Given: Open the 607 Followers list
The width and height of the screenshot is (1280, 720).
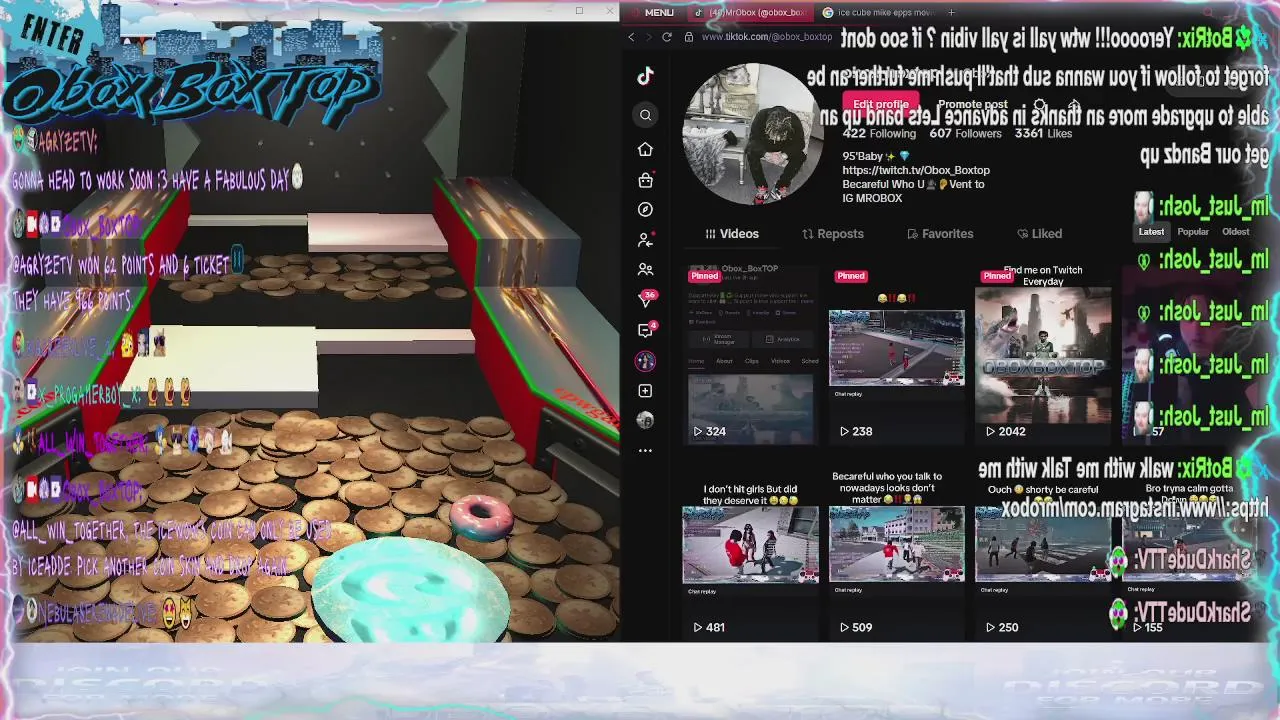Looking at the screenshot, I should [x=965, y=133].
